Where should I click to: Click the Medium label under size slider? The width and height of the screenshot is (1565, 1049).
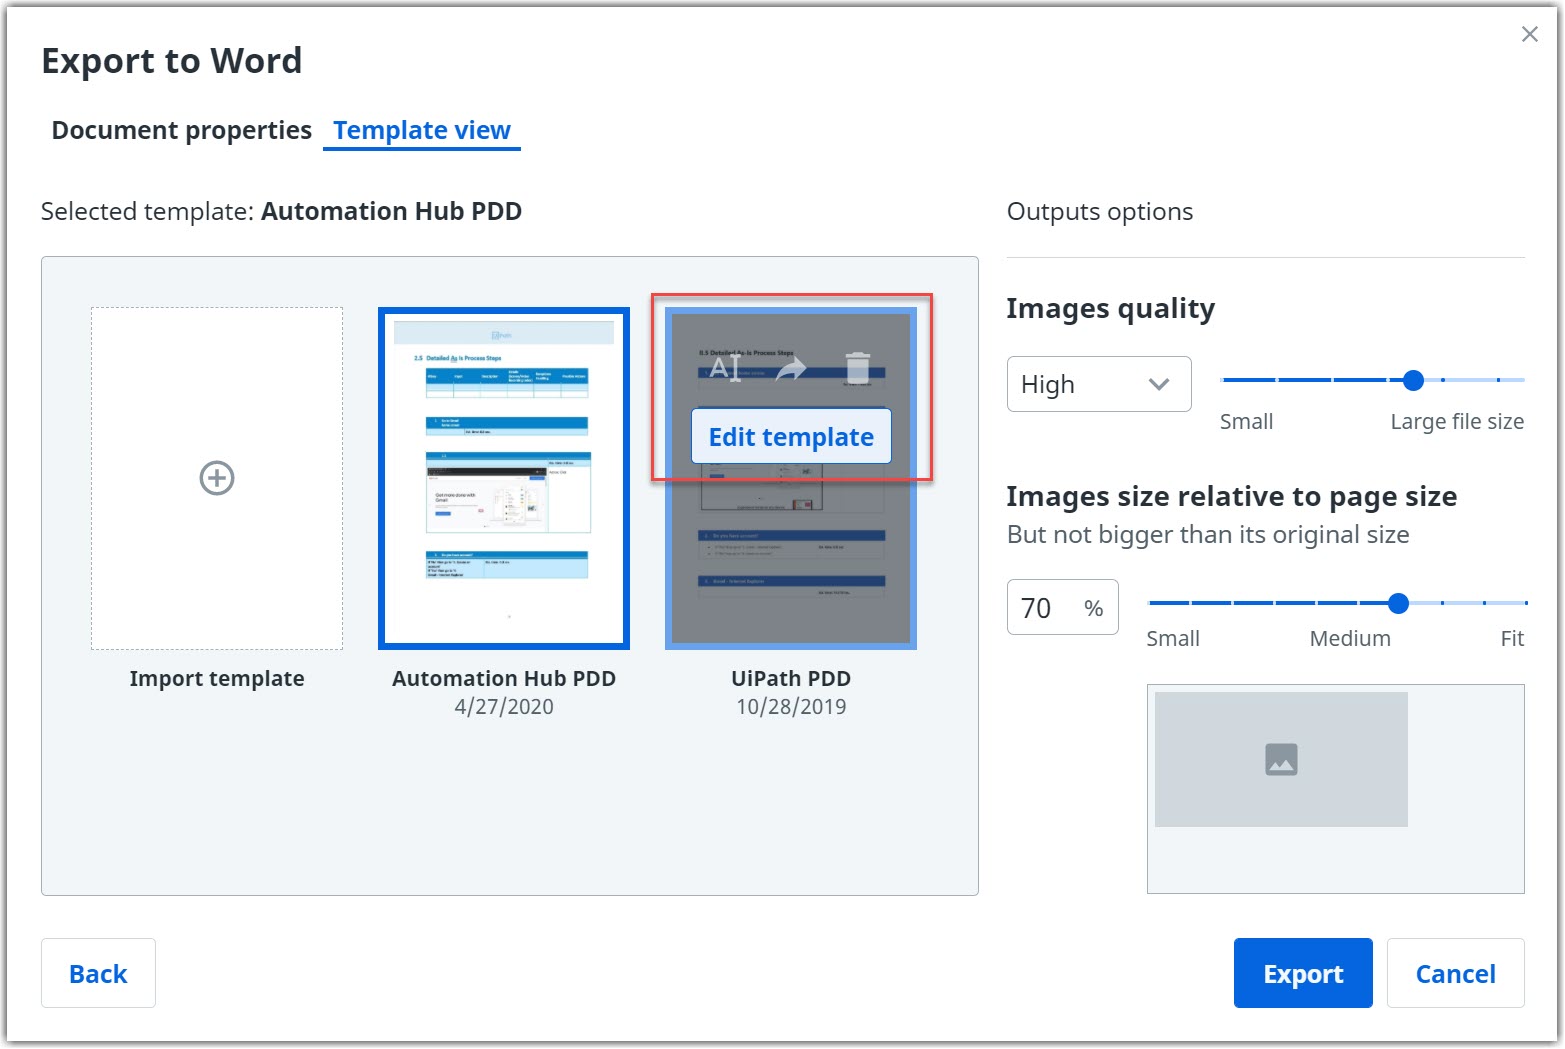pyautogui.click(x=1350, y=638)
